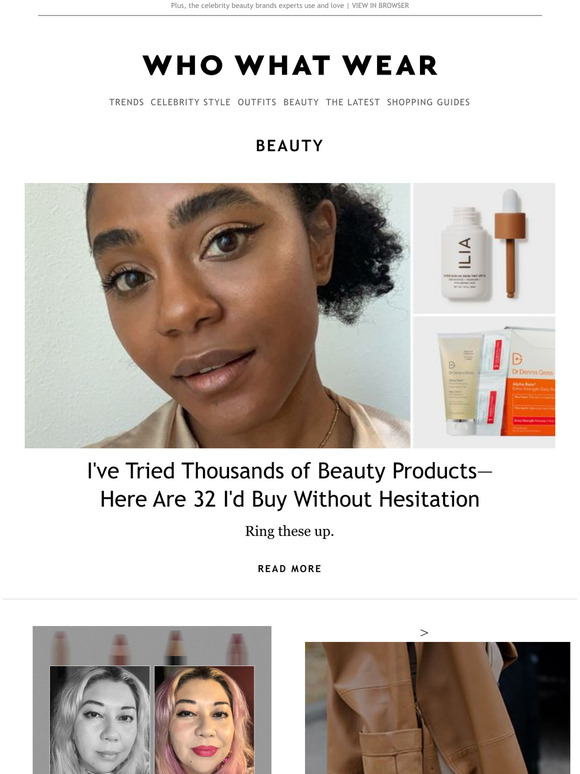
Task: Go to the Trends section
Action: coord(126,102)
